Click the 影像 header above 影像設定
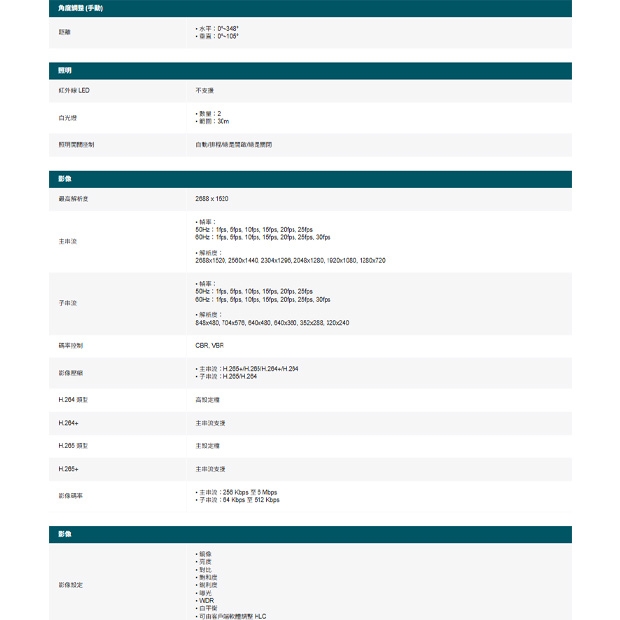Screen dimensions: 620x620 pos(65,535)
